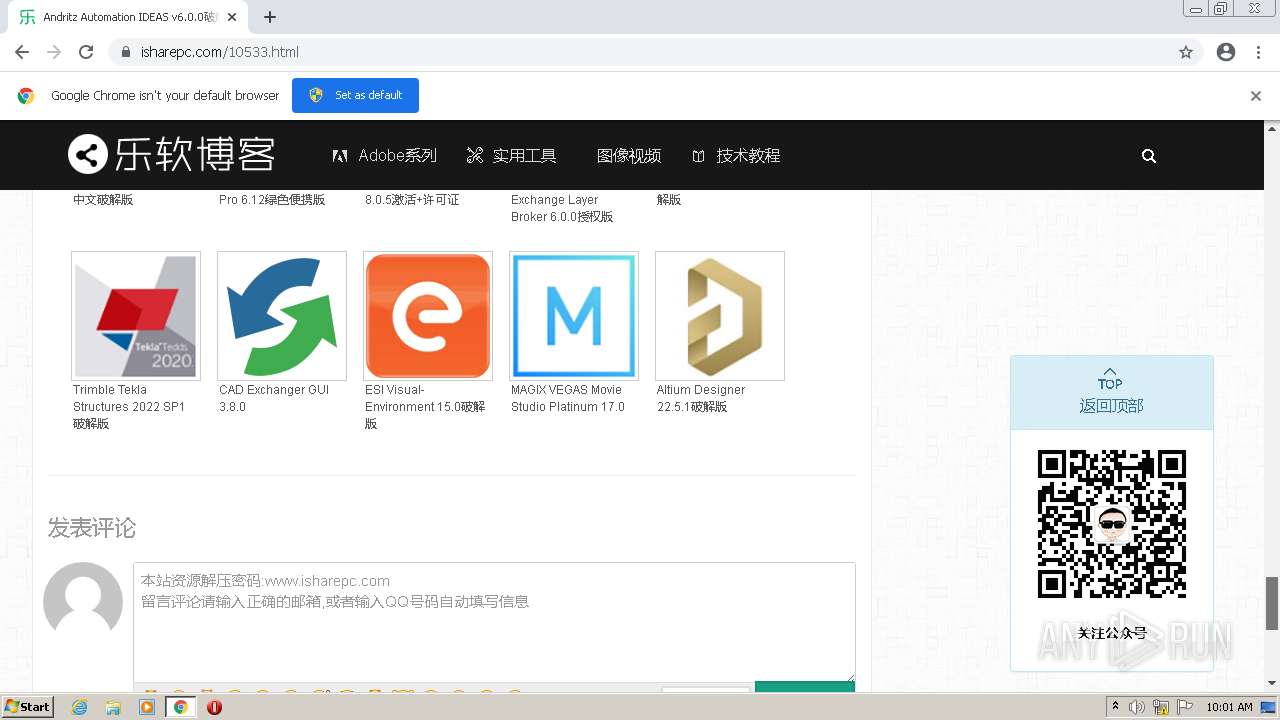Open the Windows Start menu

coord(27,706)
